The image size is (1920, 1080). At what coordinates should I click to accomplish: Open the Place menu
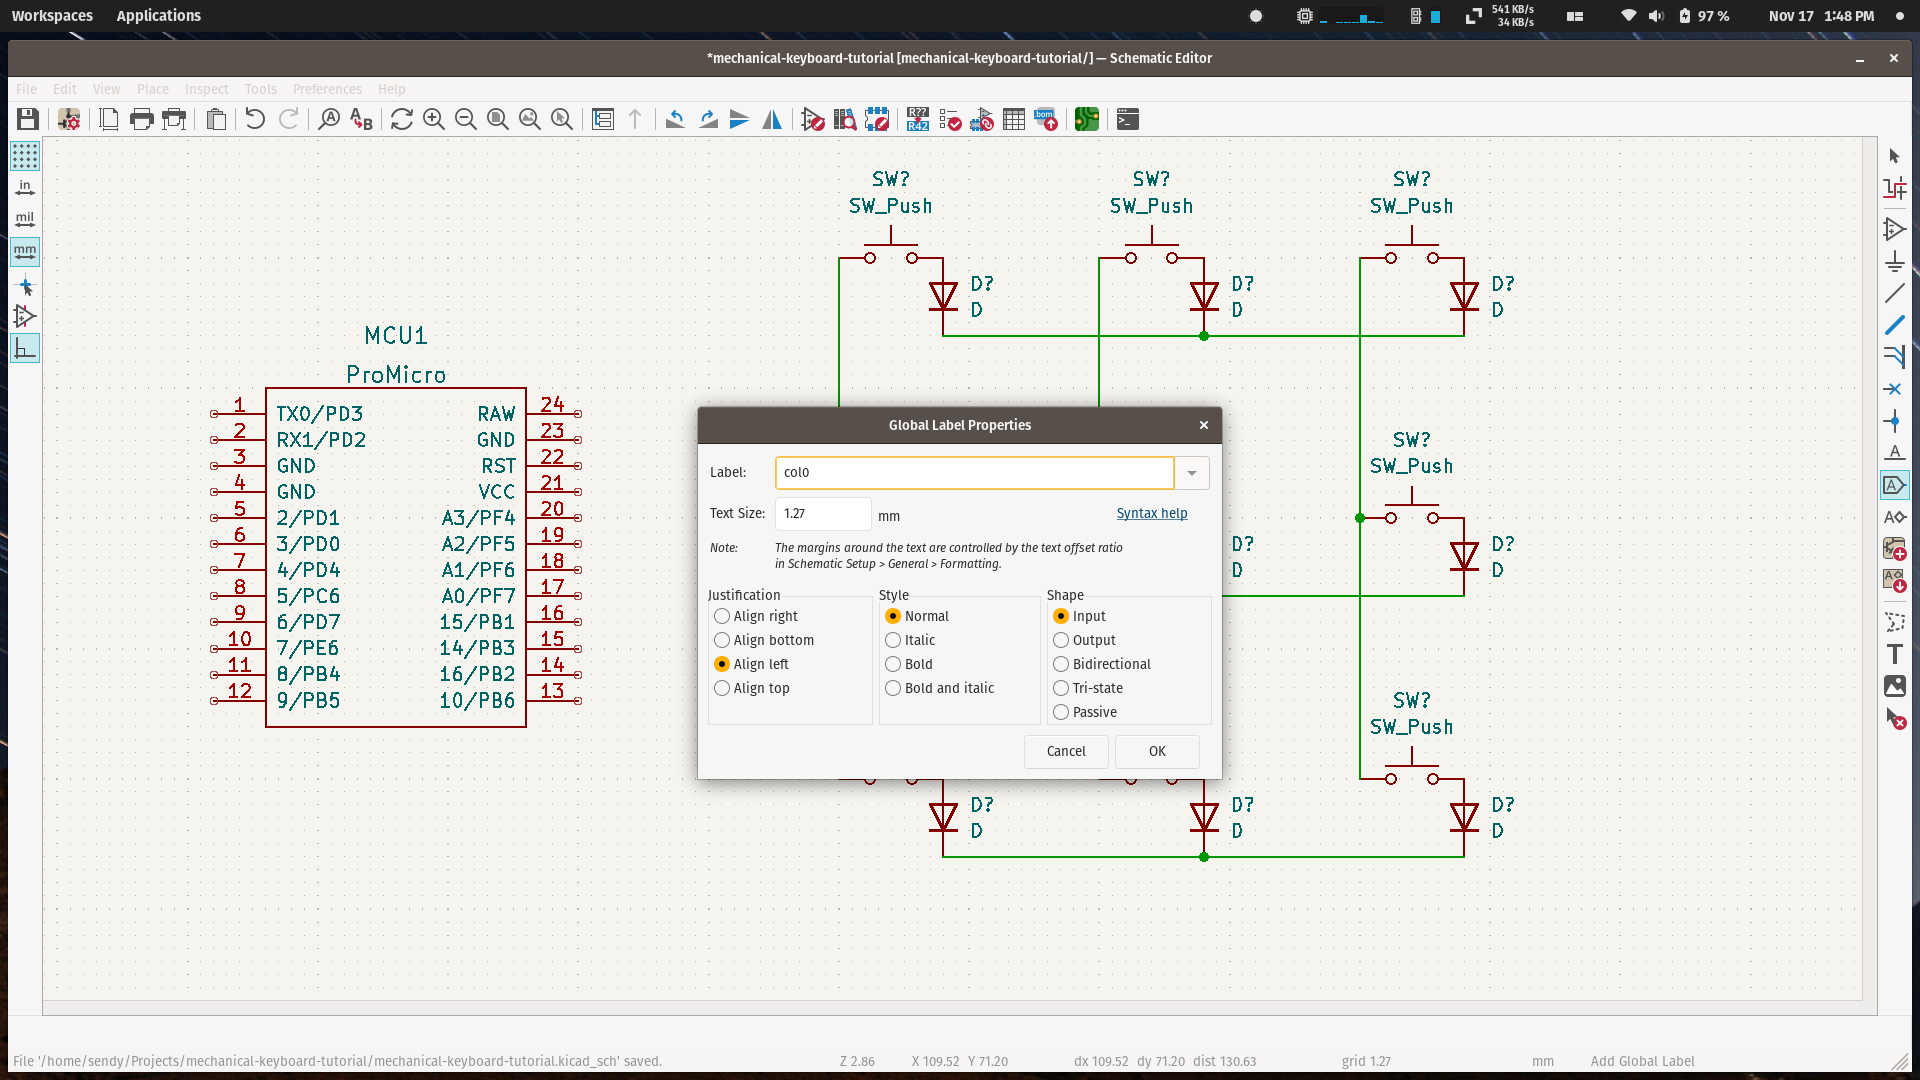pyautogui.click(x=152, y=88)
